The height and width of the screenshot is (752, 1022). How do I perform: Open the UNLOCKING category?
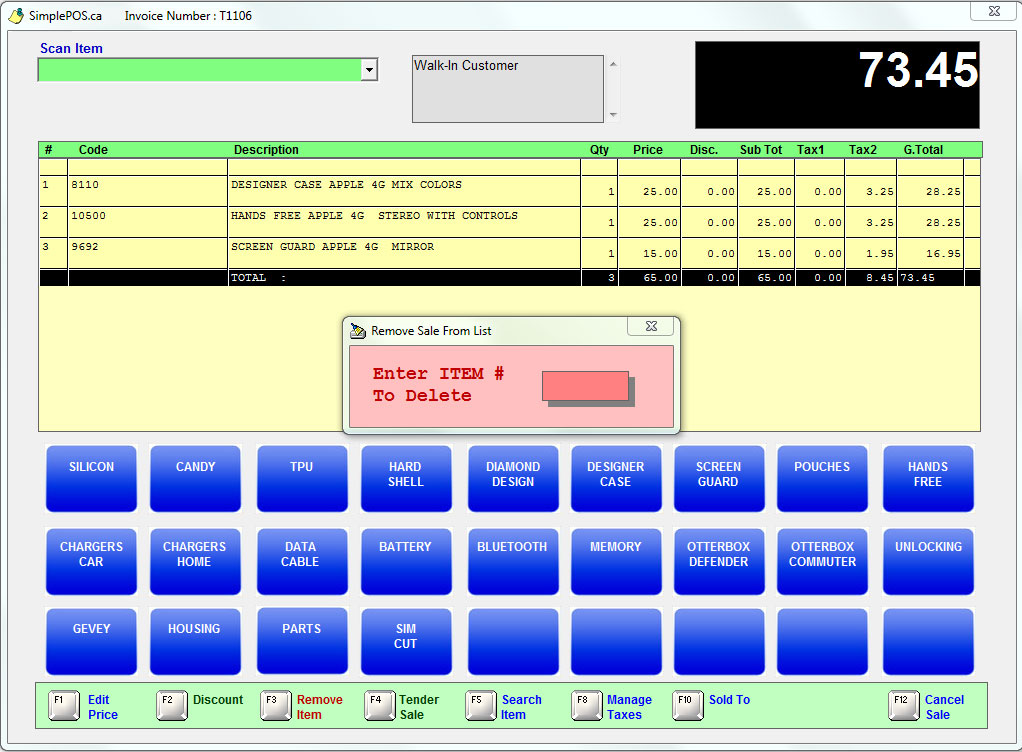(x=928, y=561)
